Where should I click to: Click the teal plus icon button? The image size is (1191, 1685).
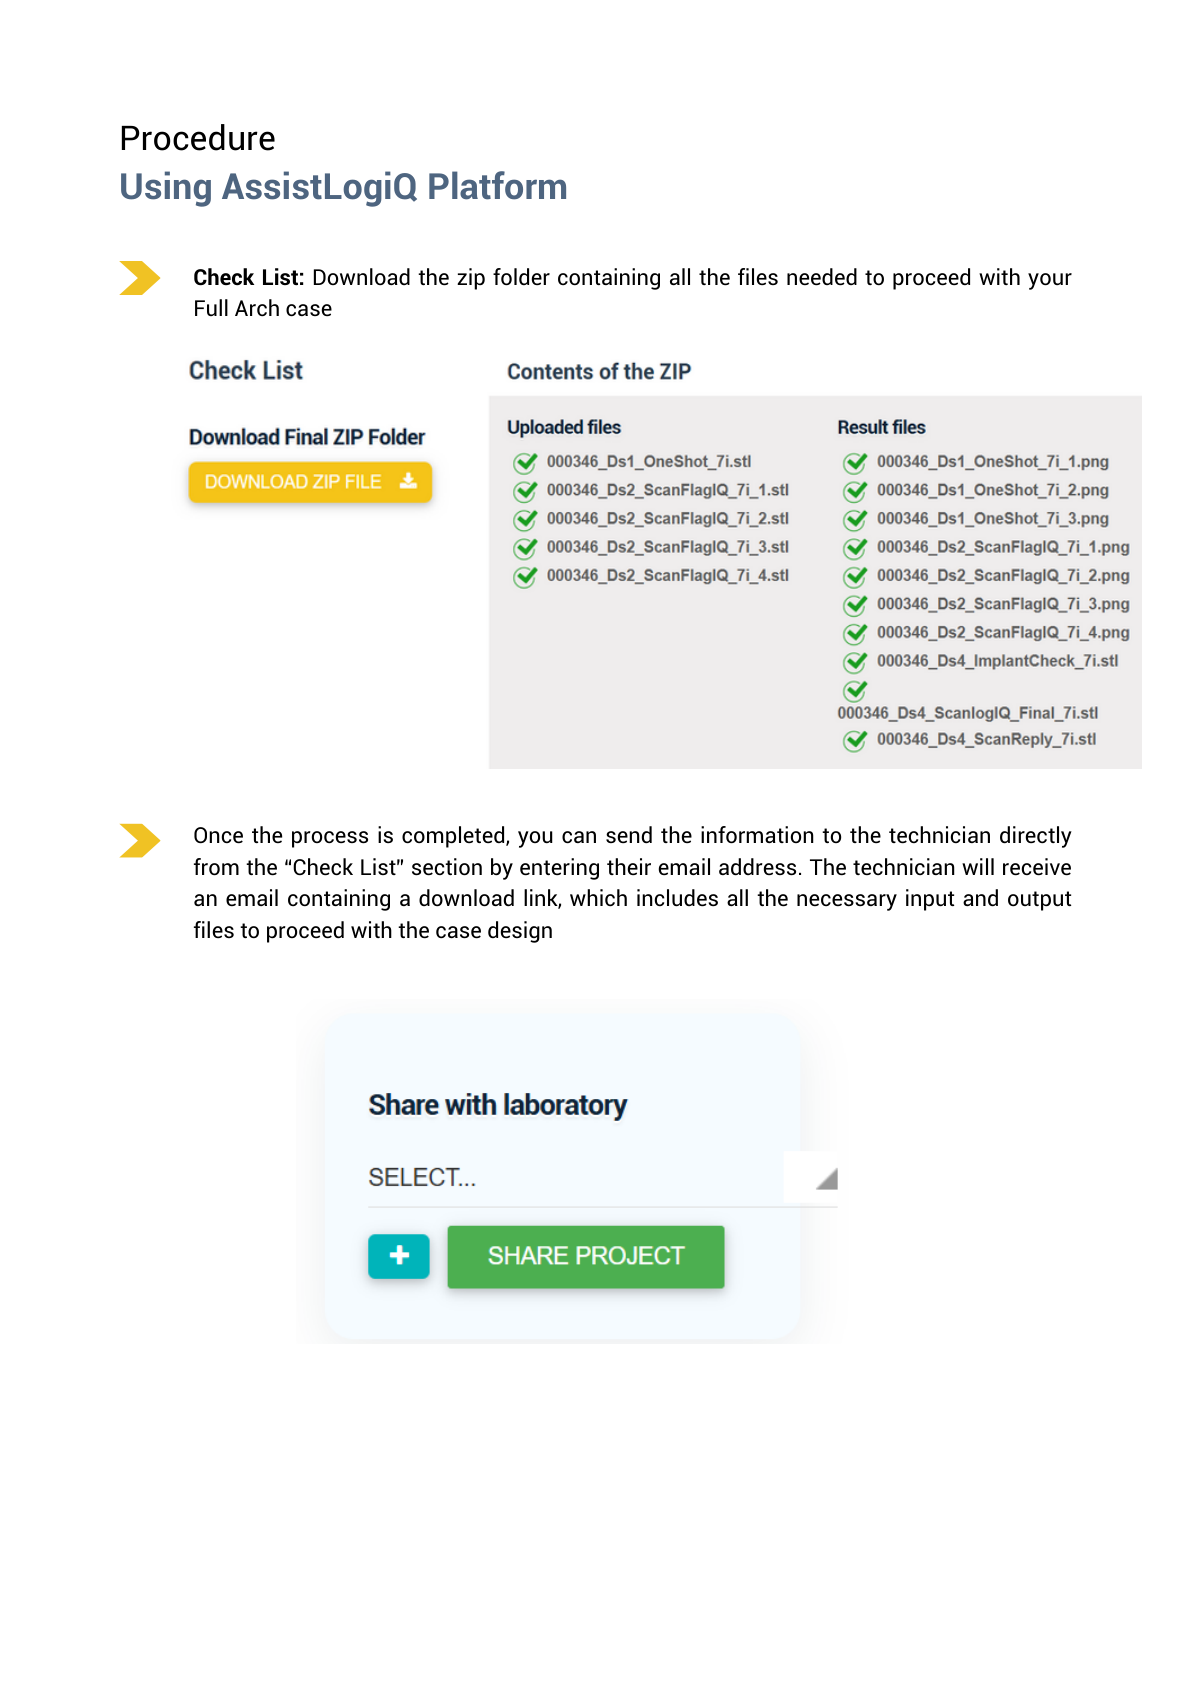[398, 1256]
